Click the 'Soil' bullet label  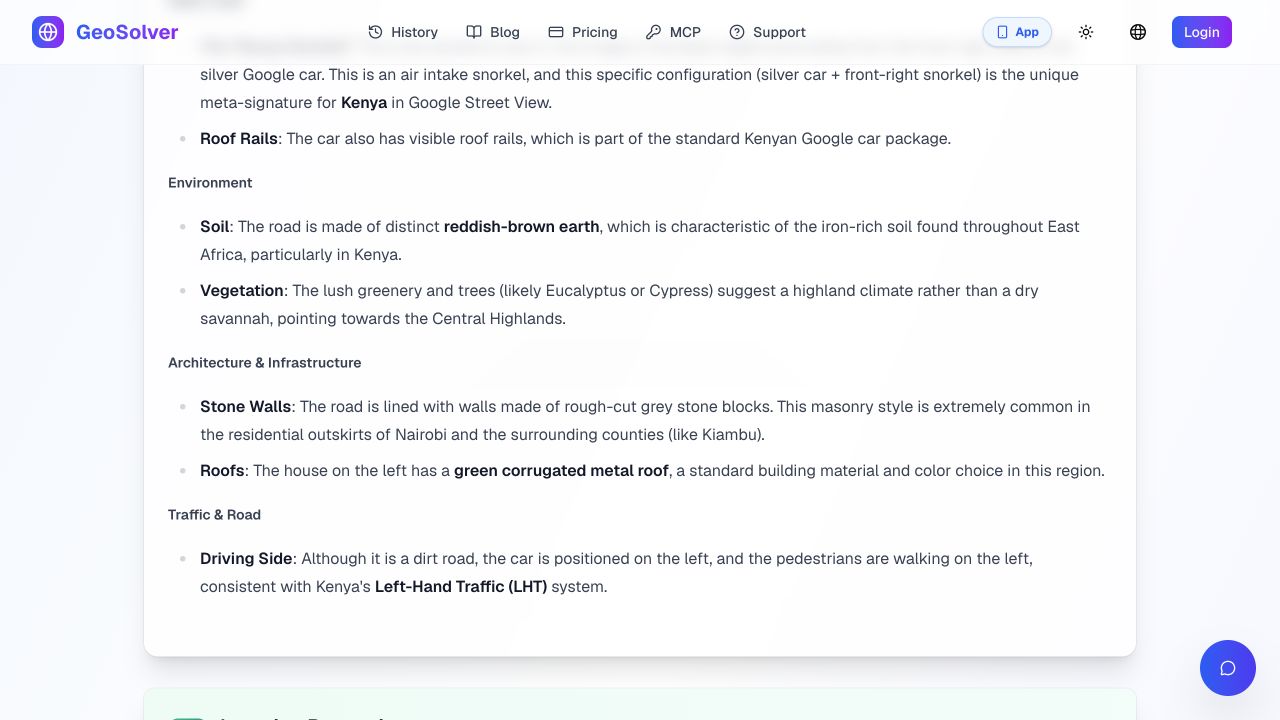(215, 226)
